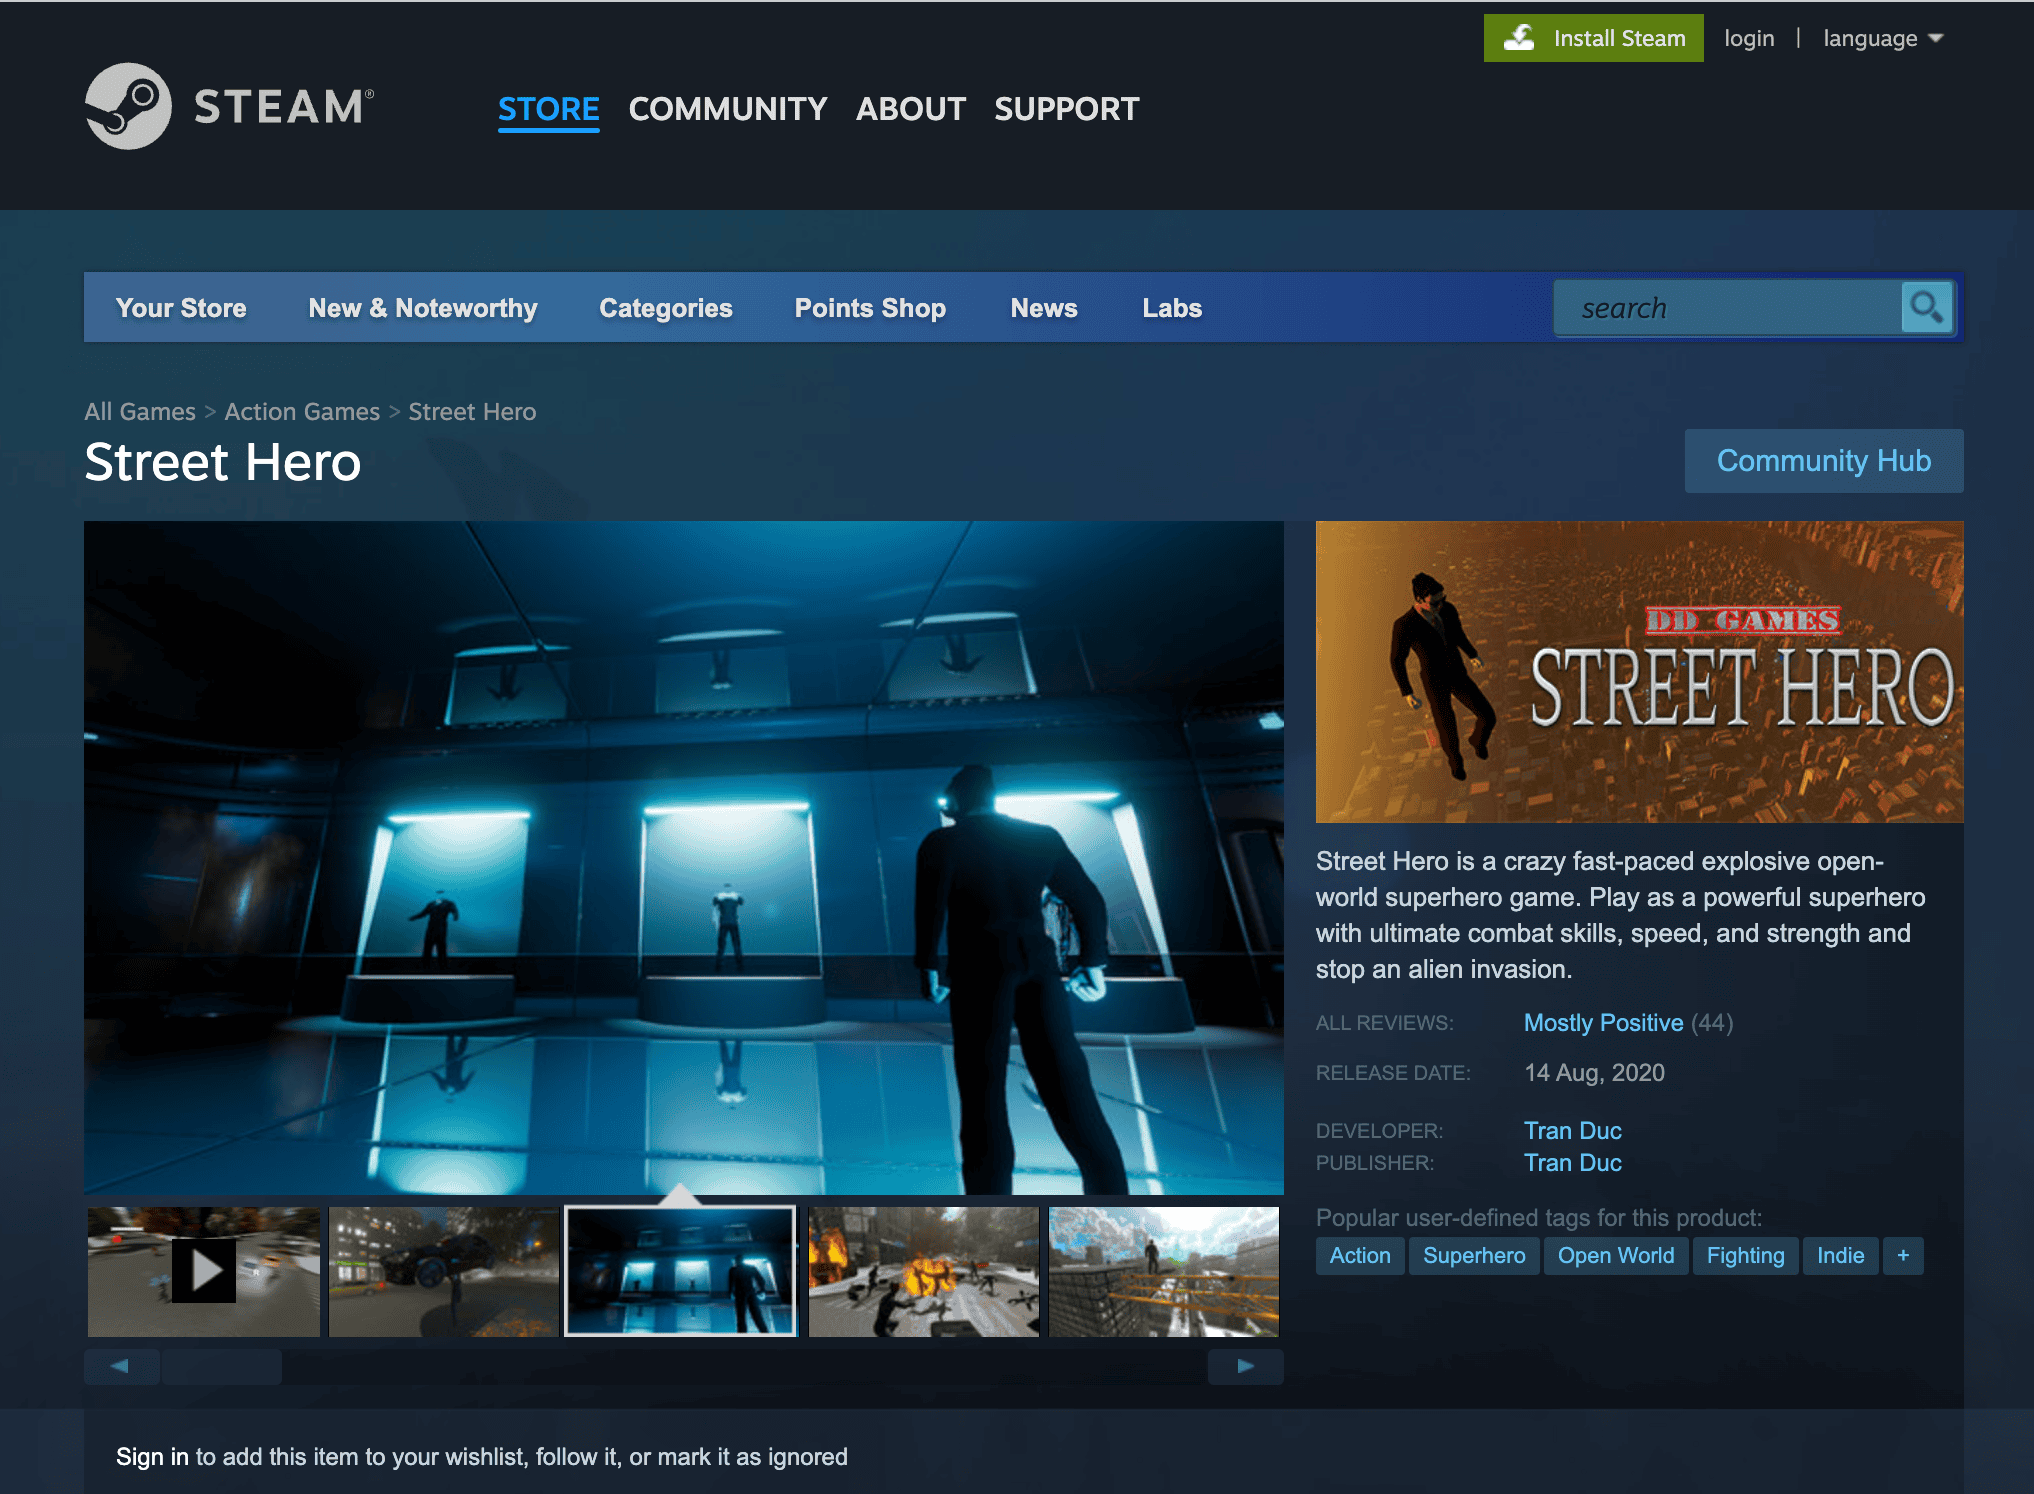Click the Sign in link
The height and width of the screenshot is (1494, 2034).
(x=152, y=1457)
